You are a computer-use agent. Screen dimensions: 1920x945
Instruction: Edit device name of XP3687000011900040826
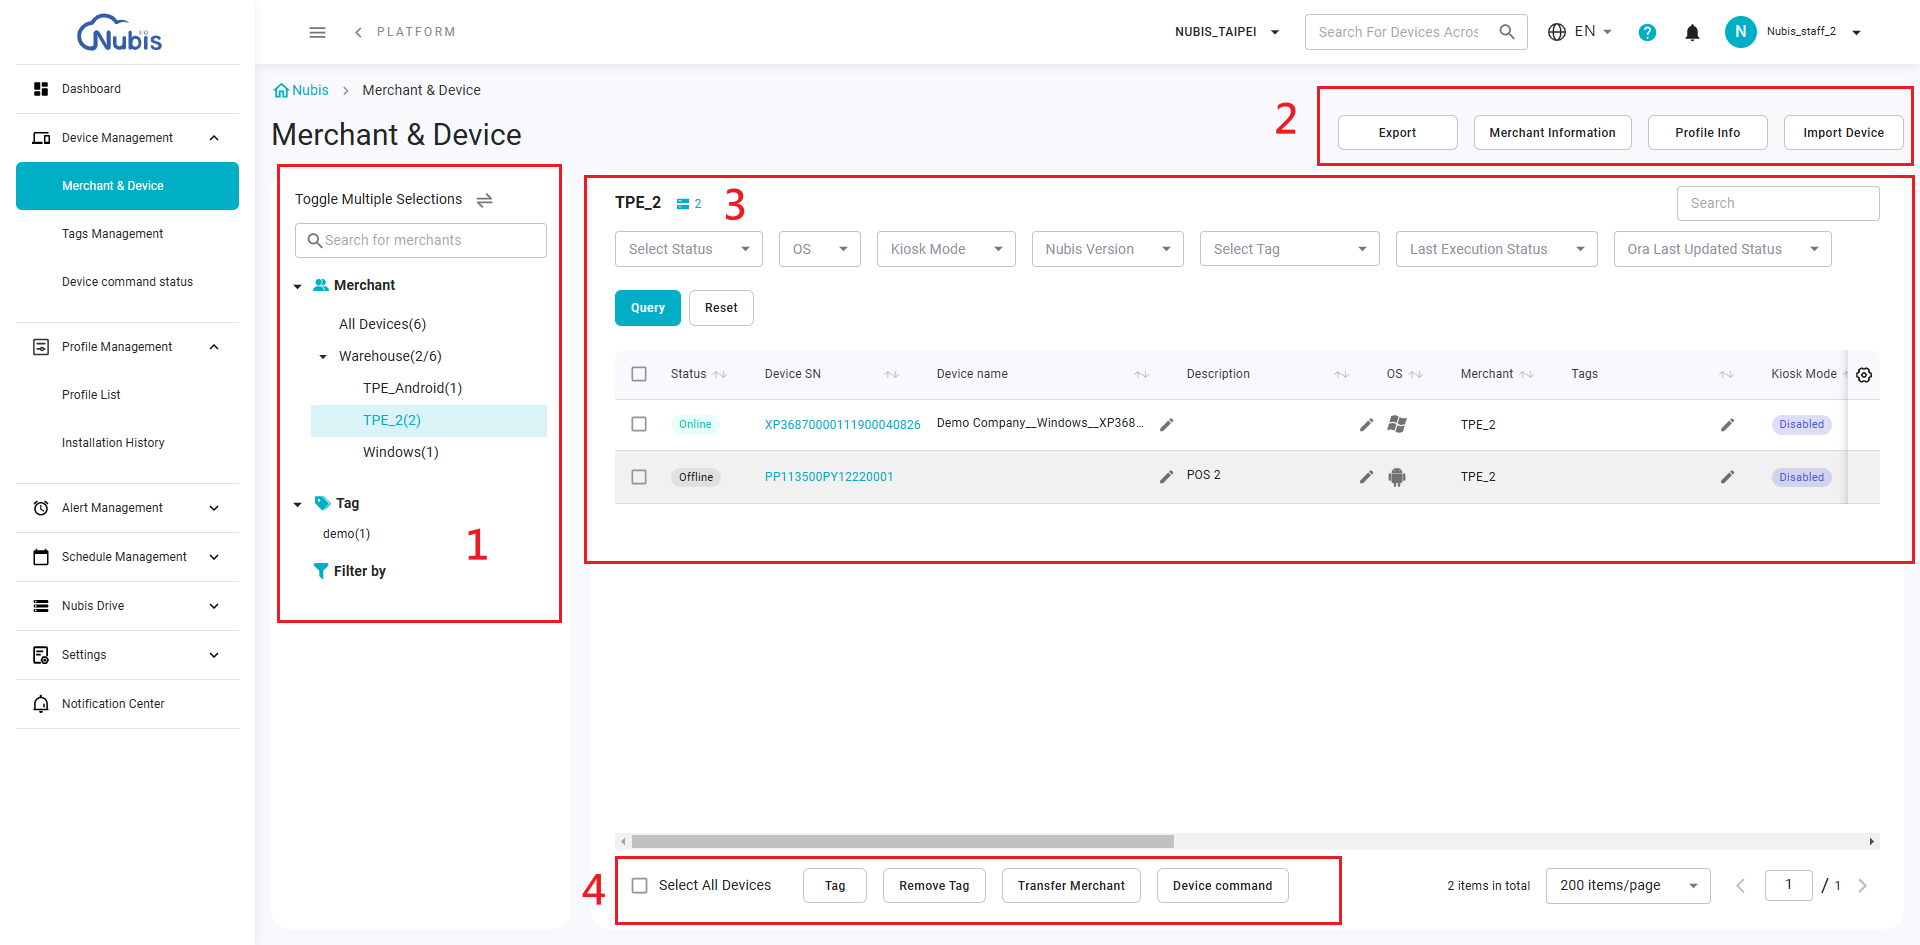click(1166, 425)
